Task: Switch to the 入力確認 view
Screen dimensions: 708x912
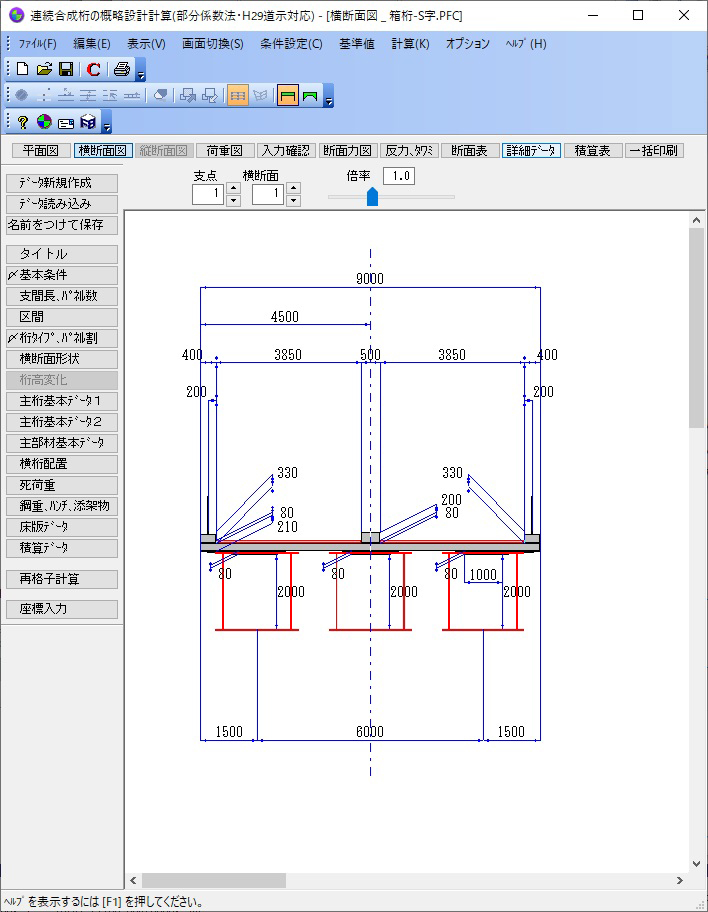Action: [286, 151]
